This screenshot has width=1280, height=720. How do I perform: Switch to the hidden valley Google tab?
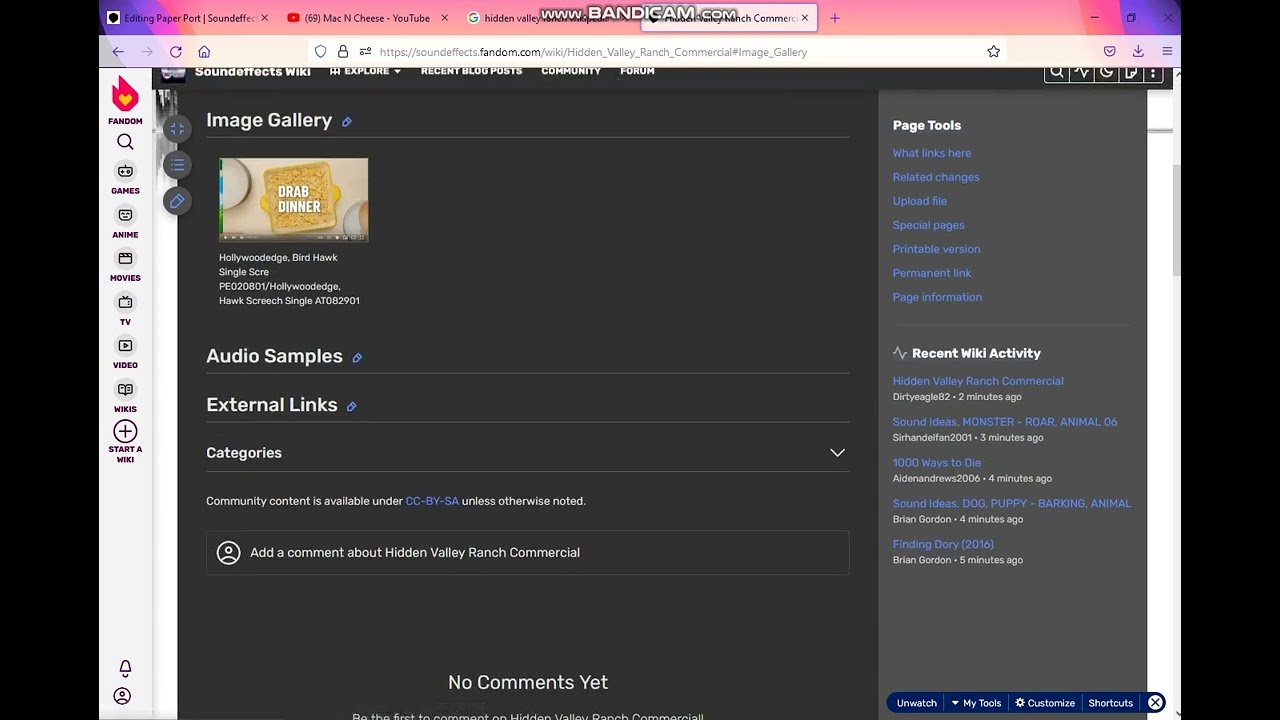(x=545, y=18)
